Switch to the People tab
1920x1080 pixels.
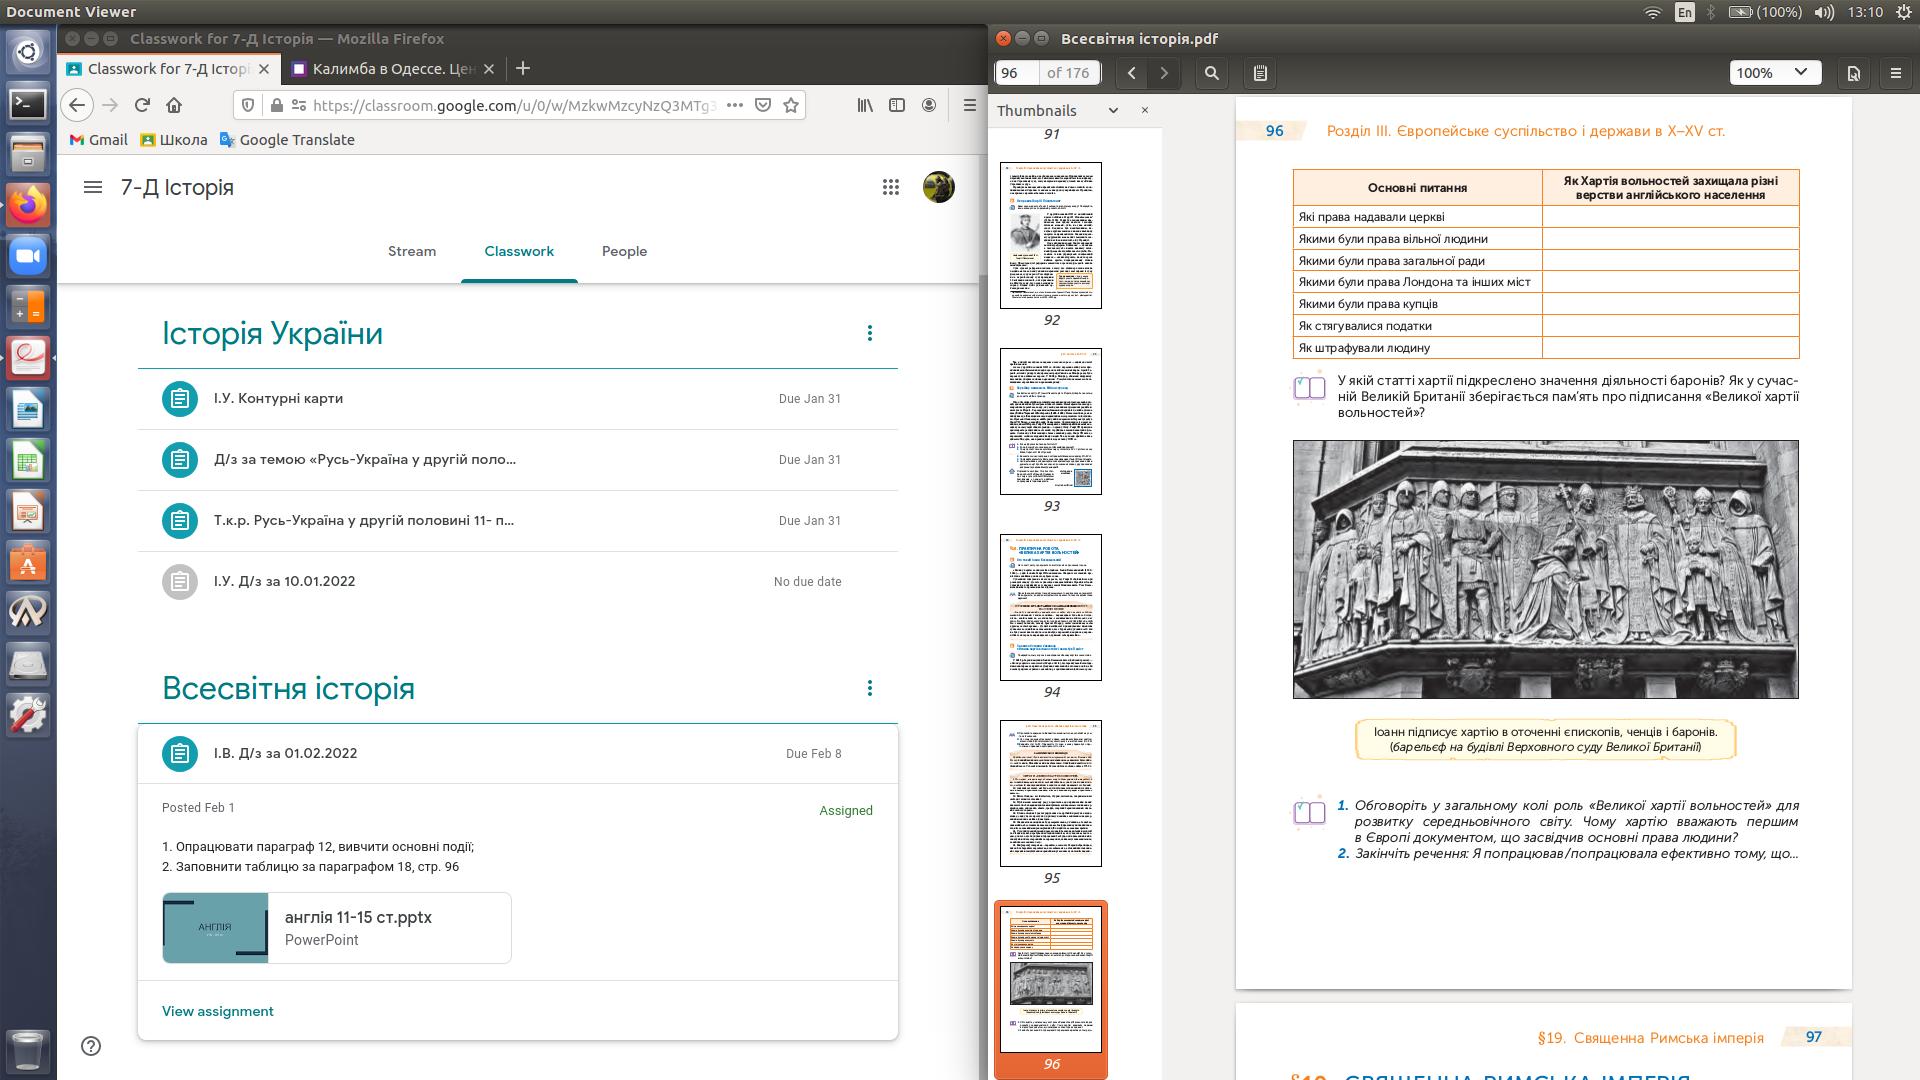click(x=624, y=251)
